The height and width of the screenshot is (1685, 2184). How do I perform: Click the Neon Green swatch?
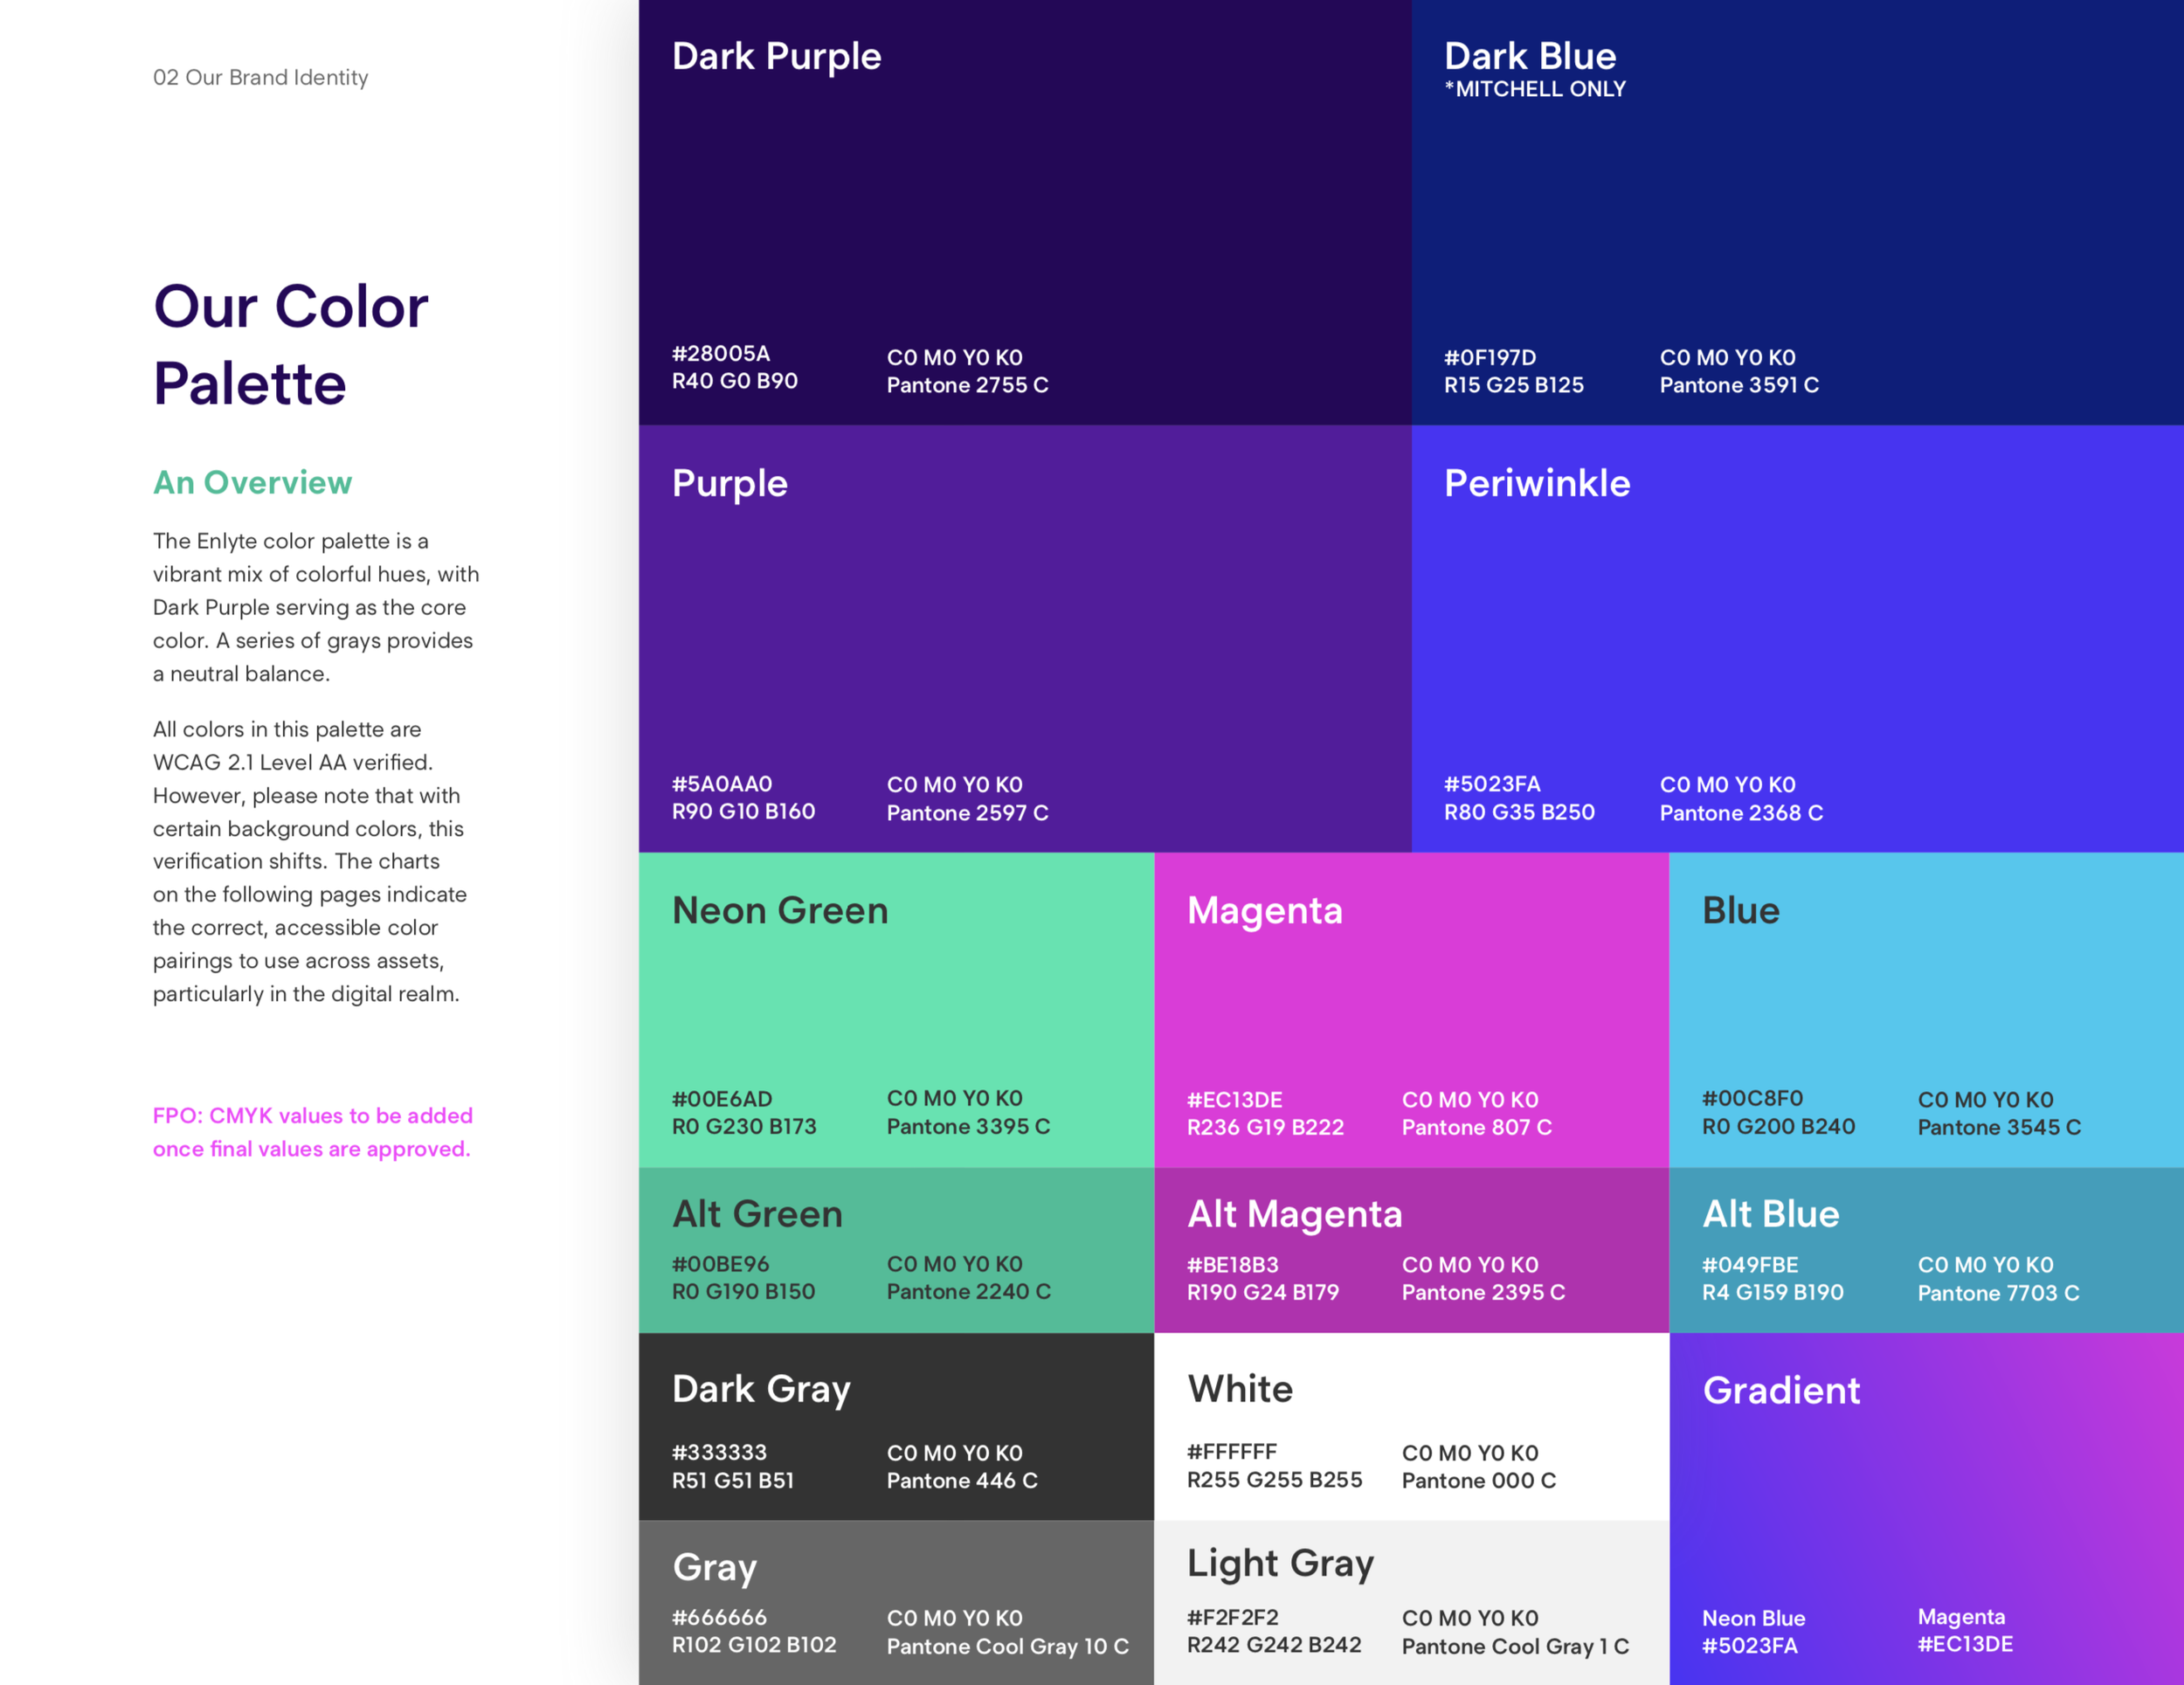point(896,1008)
